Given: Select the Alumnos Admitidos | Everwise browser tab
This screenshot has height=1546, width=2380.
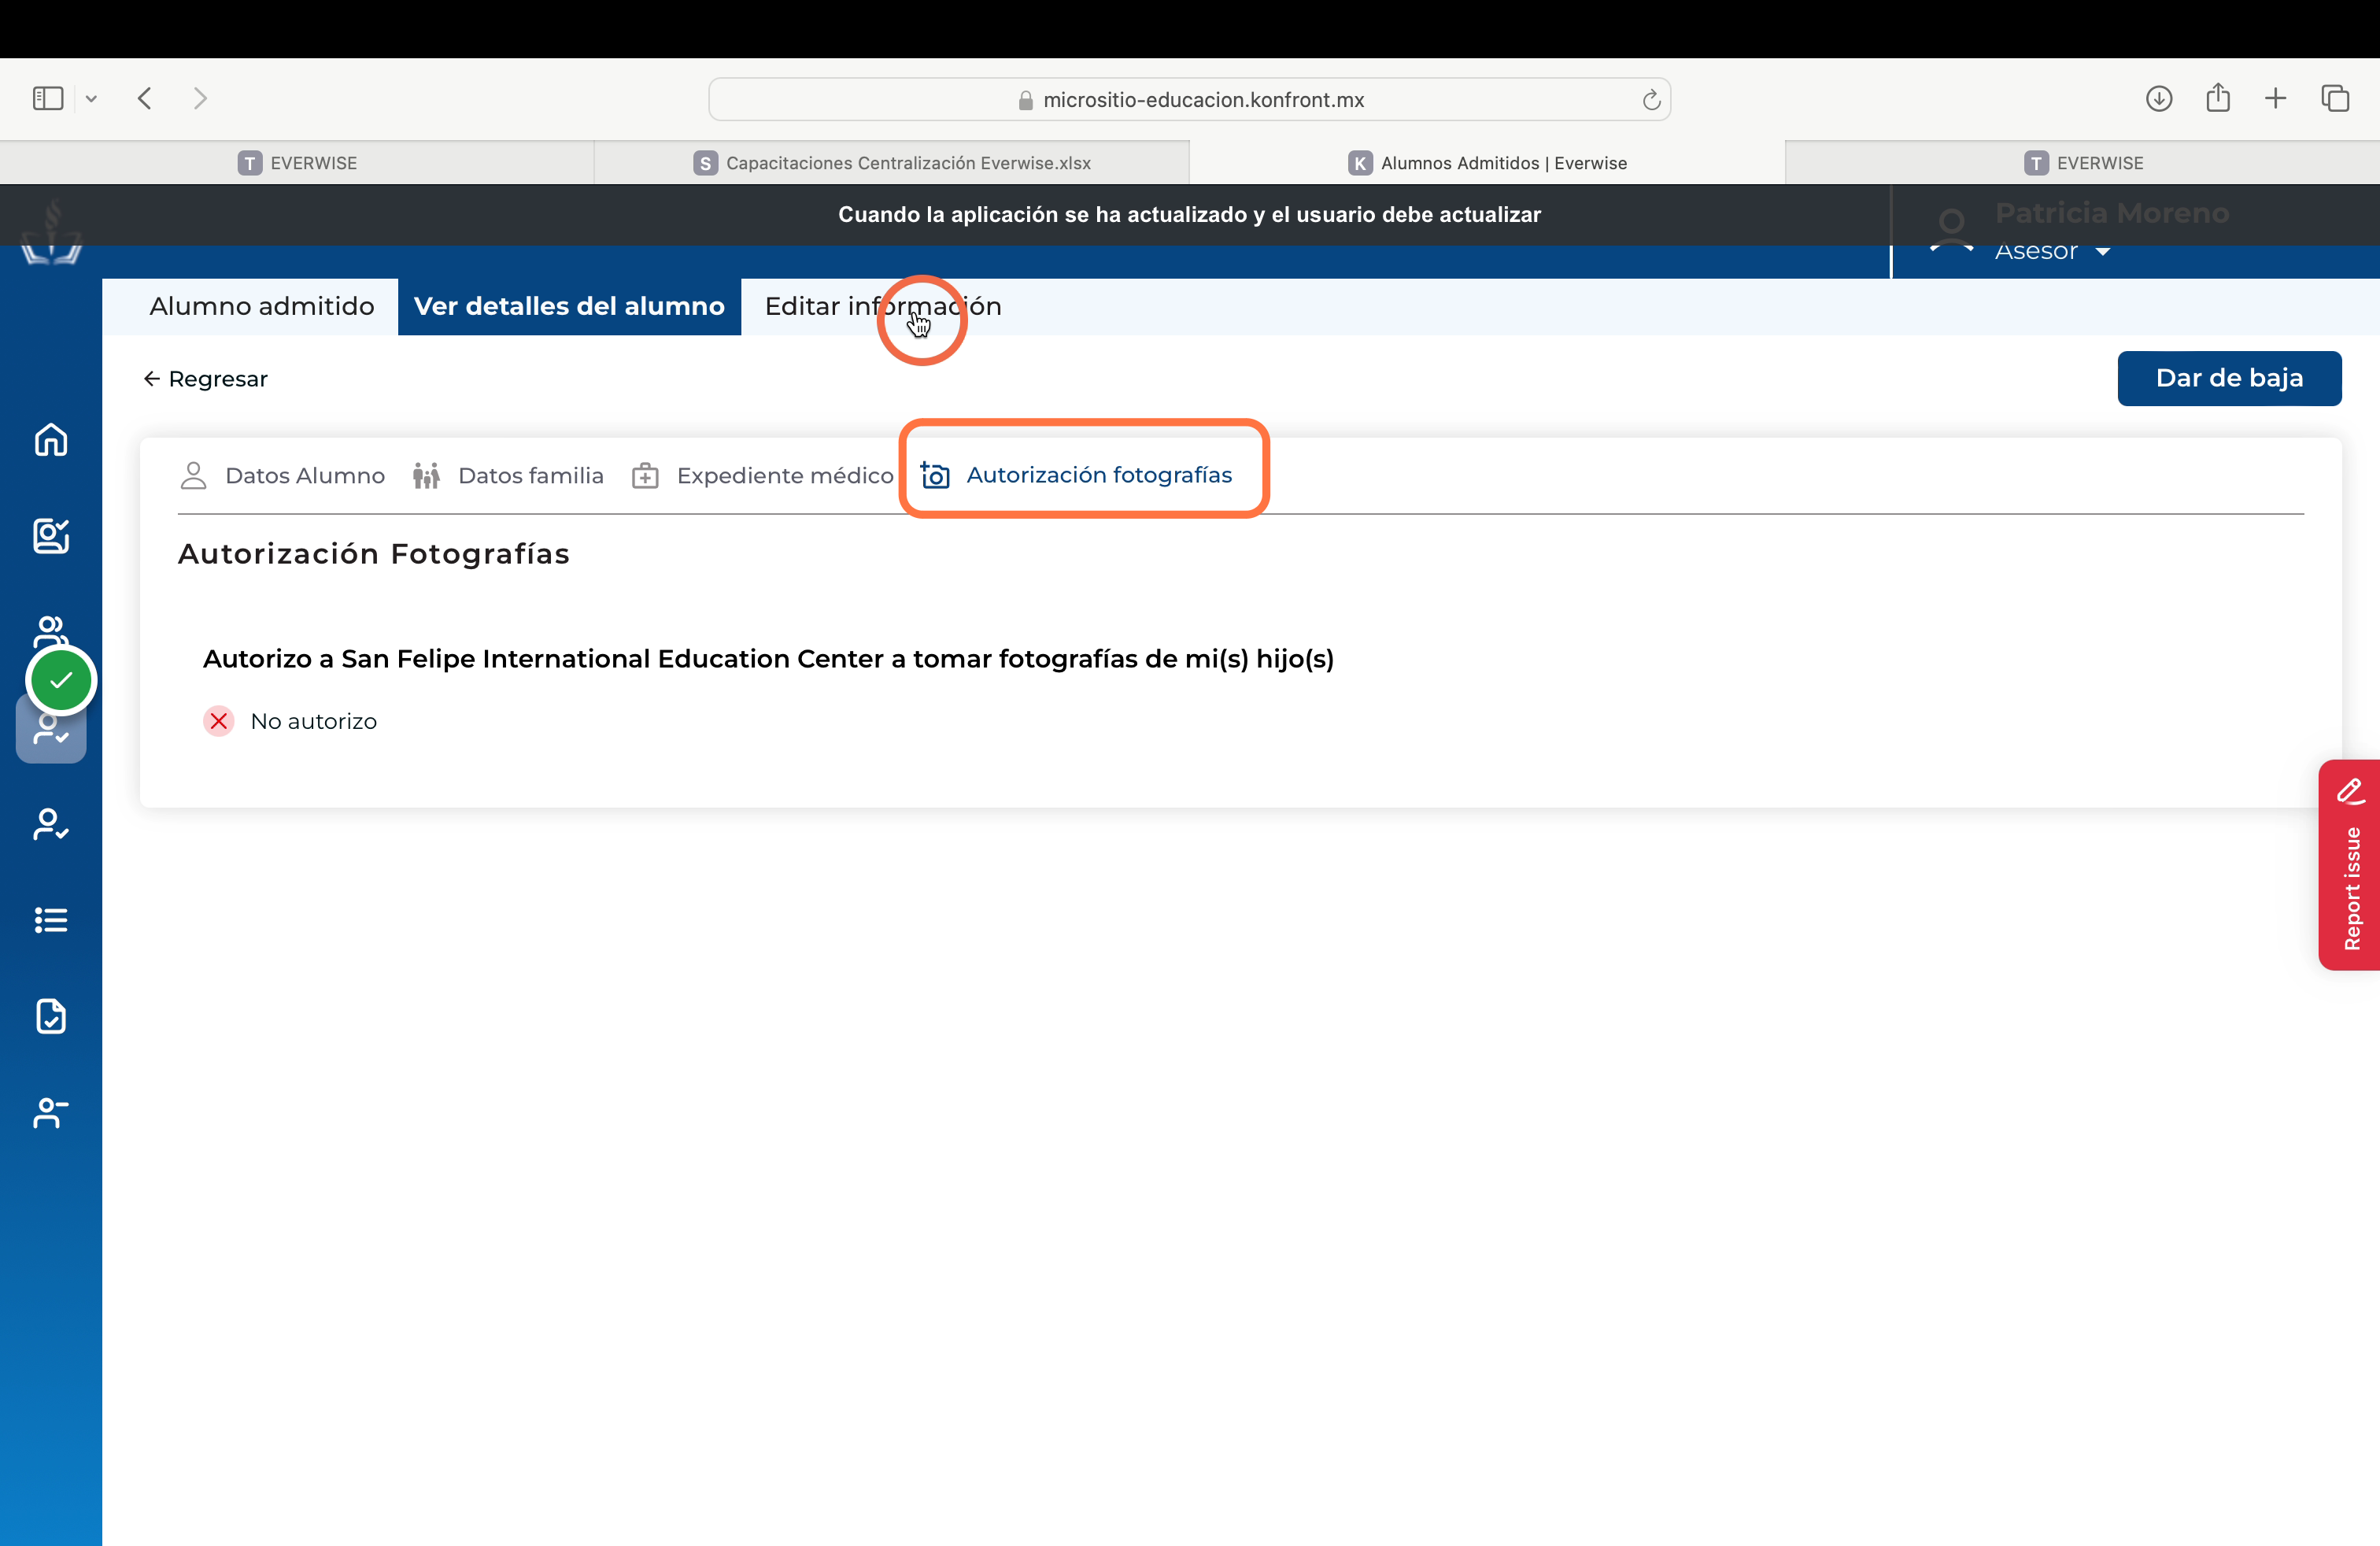Looking at the screenshot, I should (1487, 163).
